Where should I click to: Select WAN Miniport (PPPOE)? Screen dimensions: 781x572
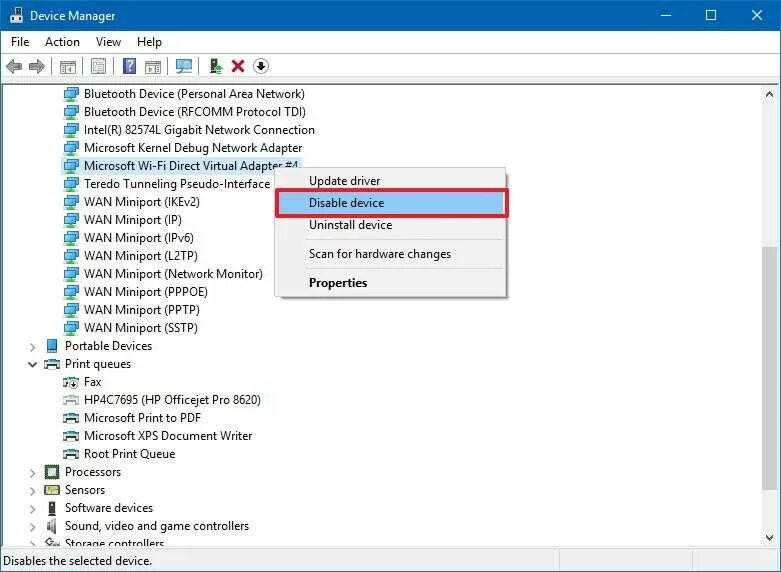coord(146,291)
